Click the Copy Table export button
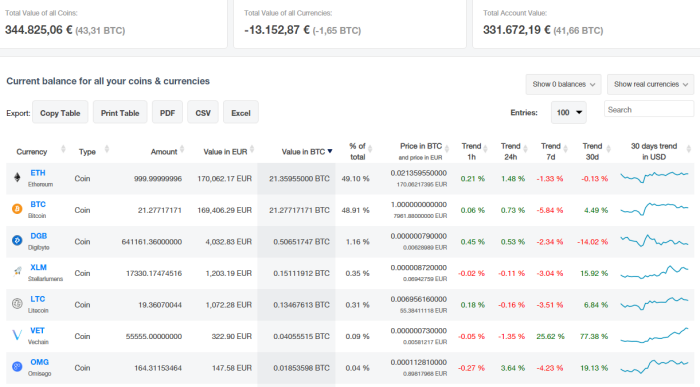Image resolution: width=700 pixels, height=387 pixels. (x=60, y=113)
